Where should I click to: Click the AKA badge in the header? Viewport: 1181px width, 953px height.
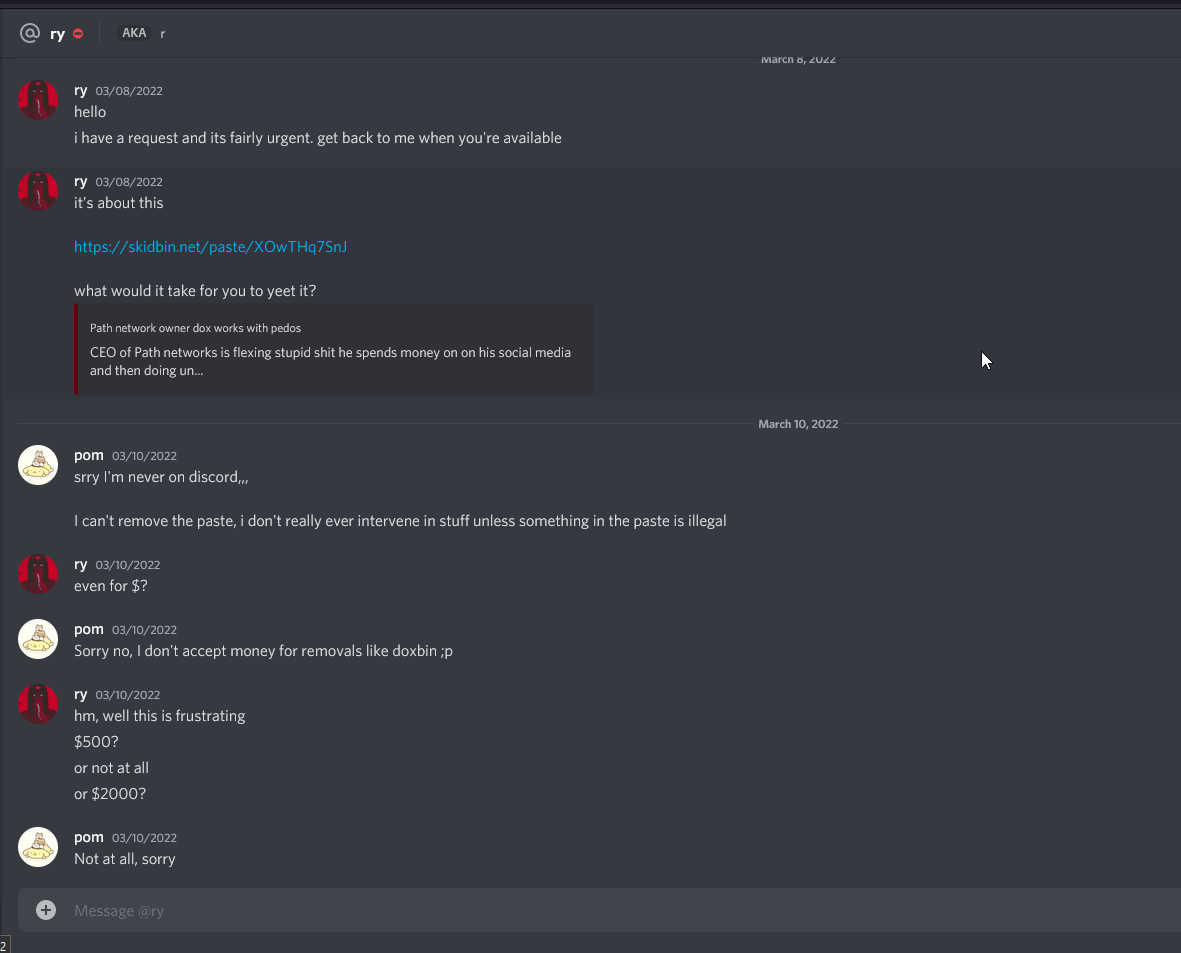(134, 33)
